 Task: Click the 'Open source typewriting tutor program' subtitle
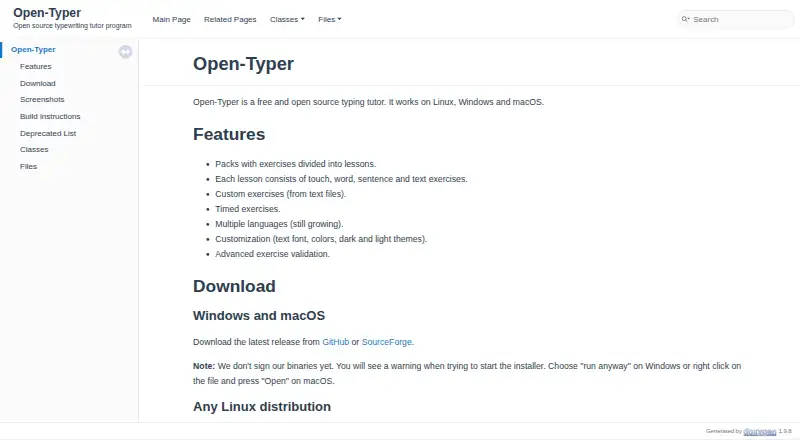(x=72, y=26)
